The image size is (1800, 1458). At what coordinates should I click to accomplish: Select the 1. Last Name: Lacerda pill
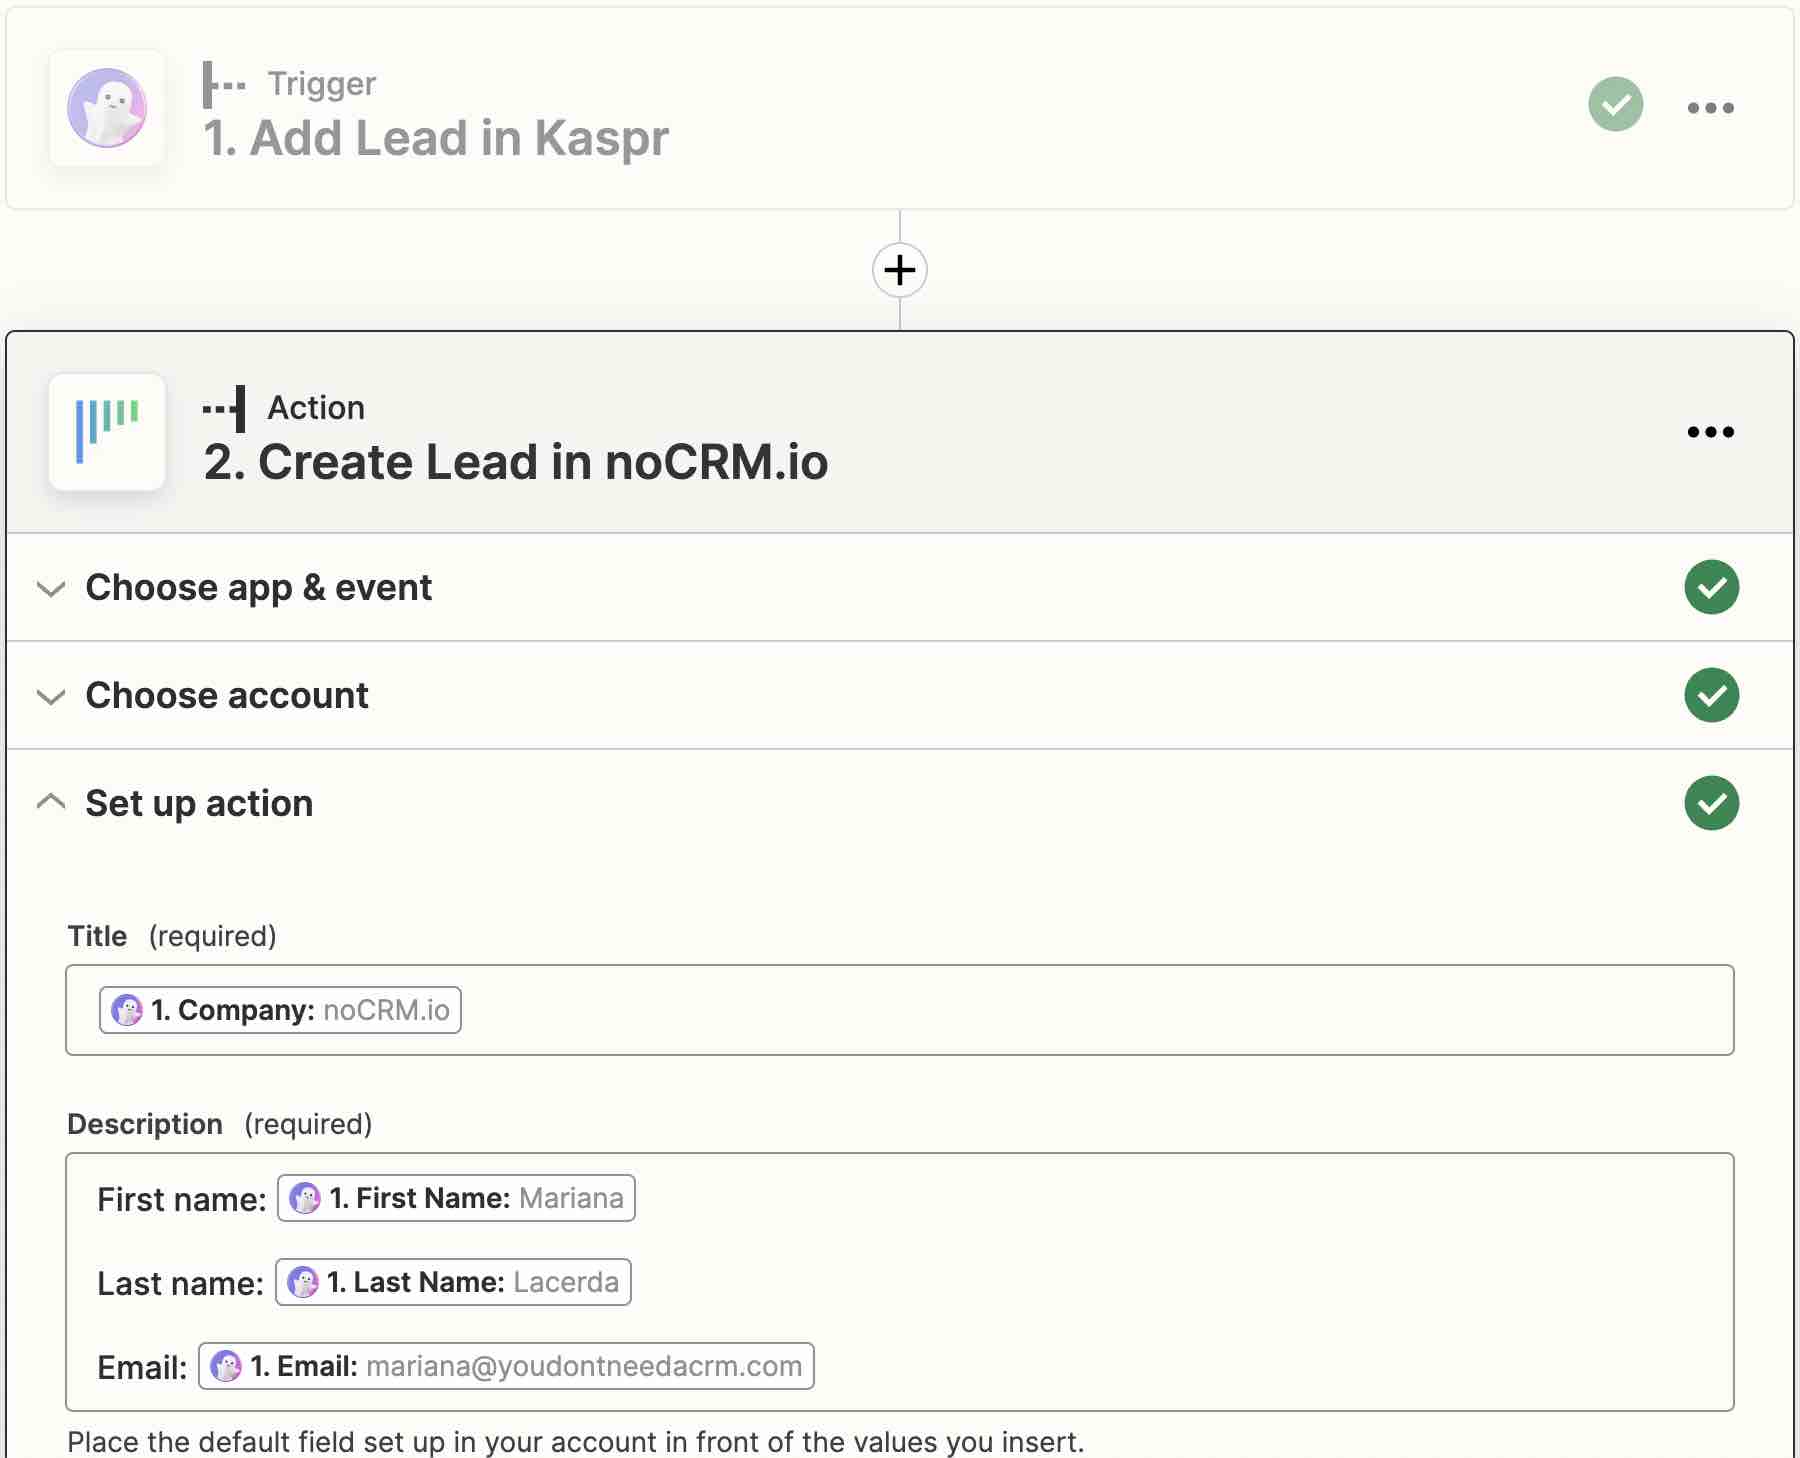pyautogui.click(x=452, y=1282)
